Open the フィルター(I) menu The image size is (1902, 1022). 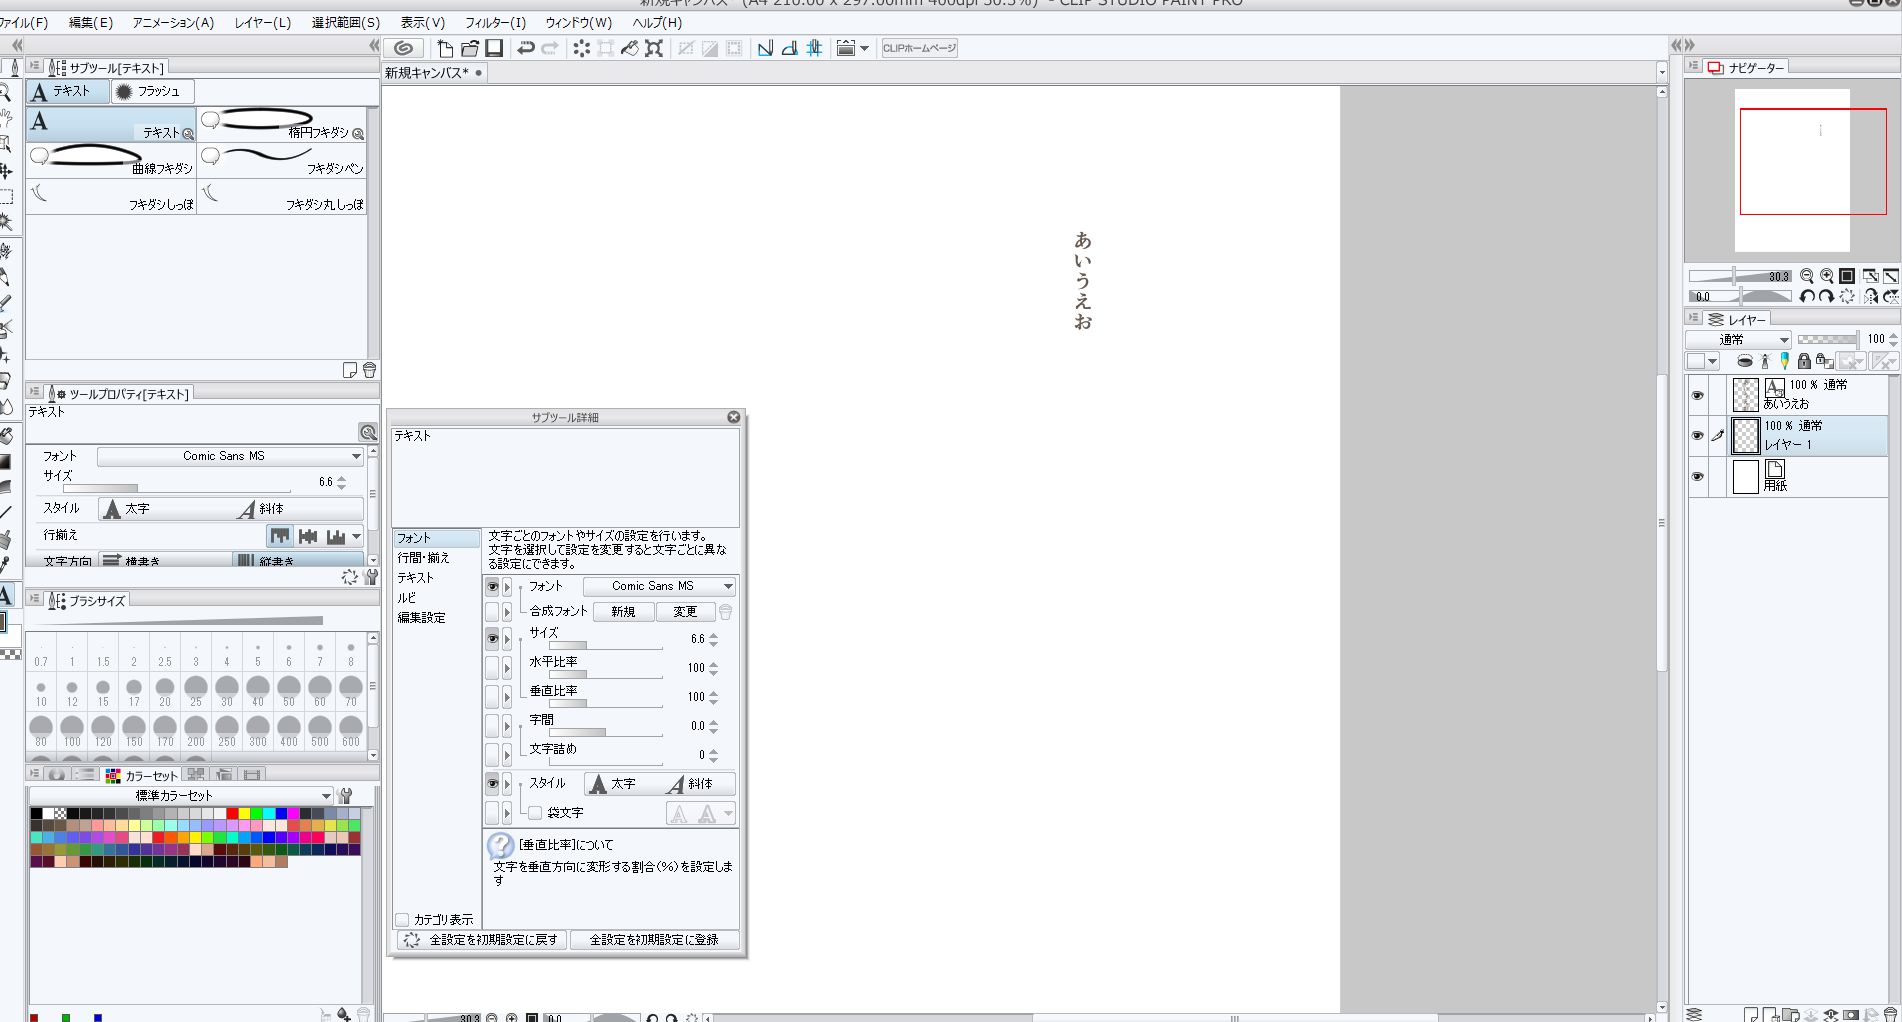tap(495, 22)
